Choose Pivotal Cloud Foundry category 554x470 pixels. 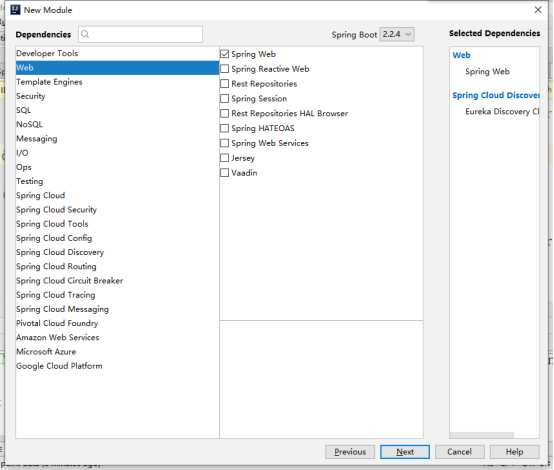(x=117, y=323)
